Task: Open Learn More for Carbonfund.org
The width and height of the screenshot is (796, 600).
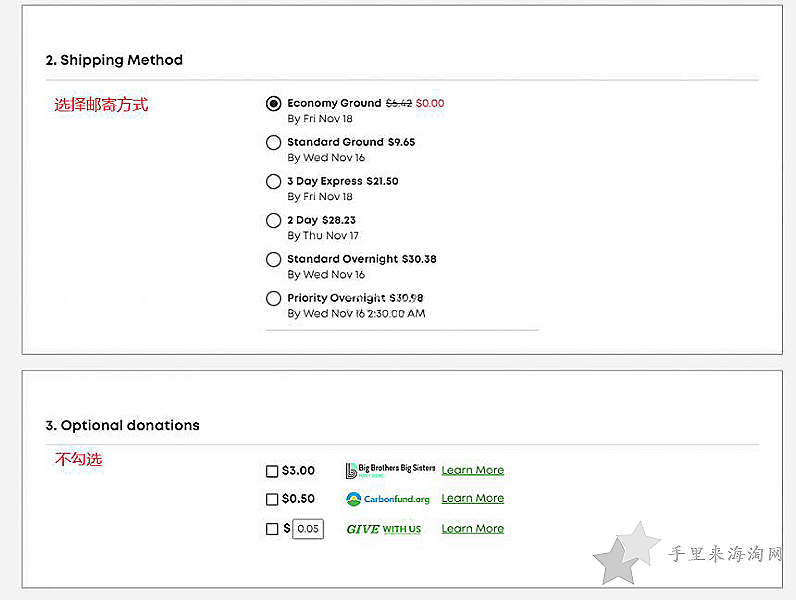Action: tap(473, 498)
